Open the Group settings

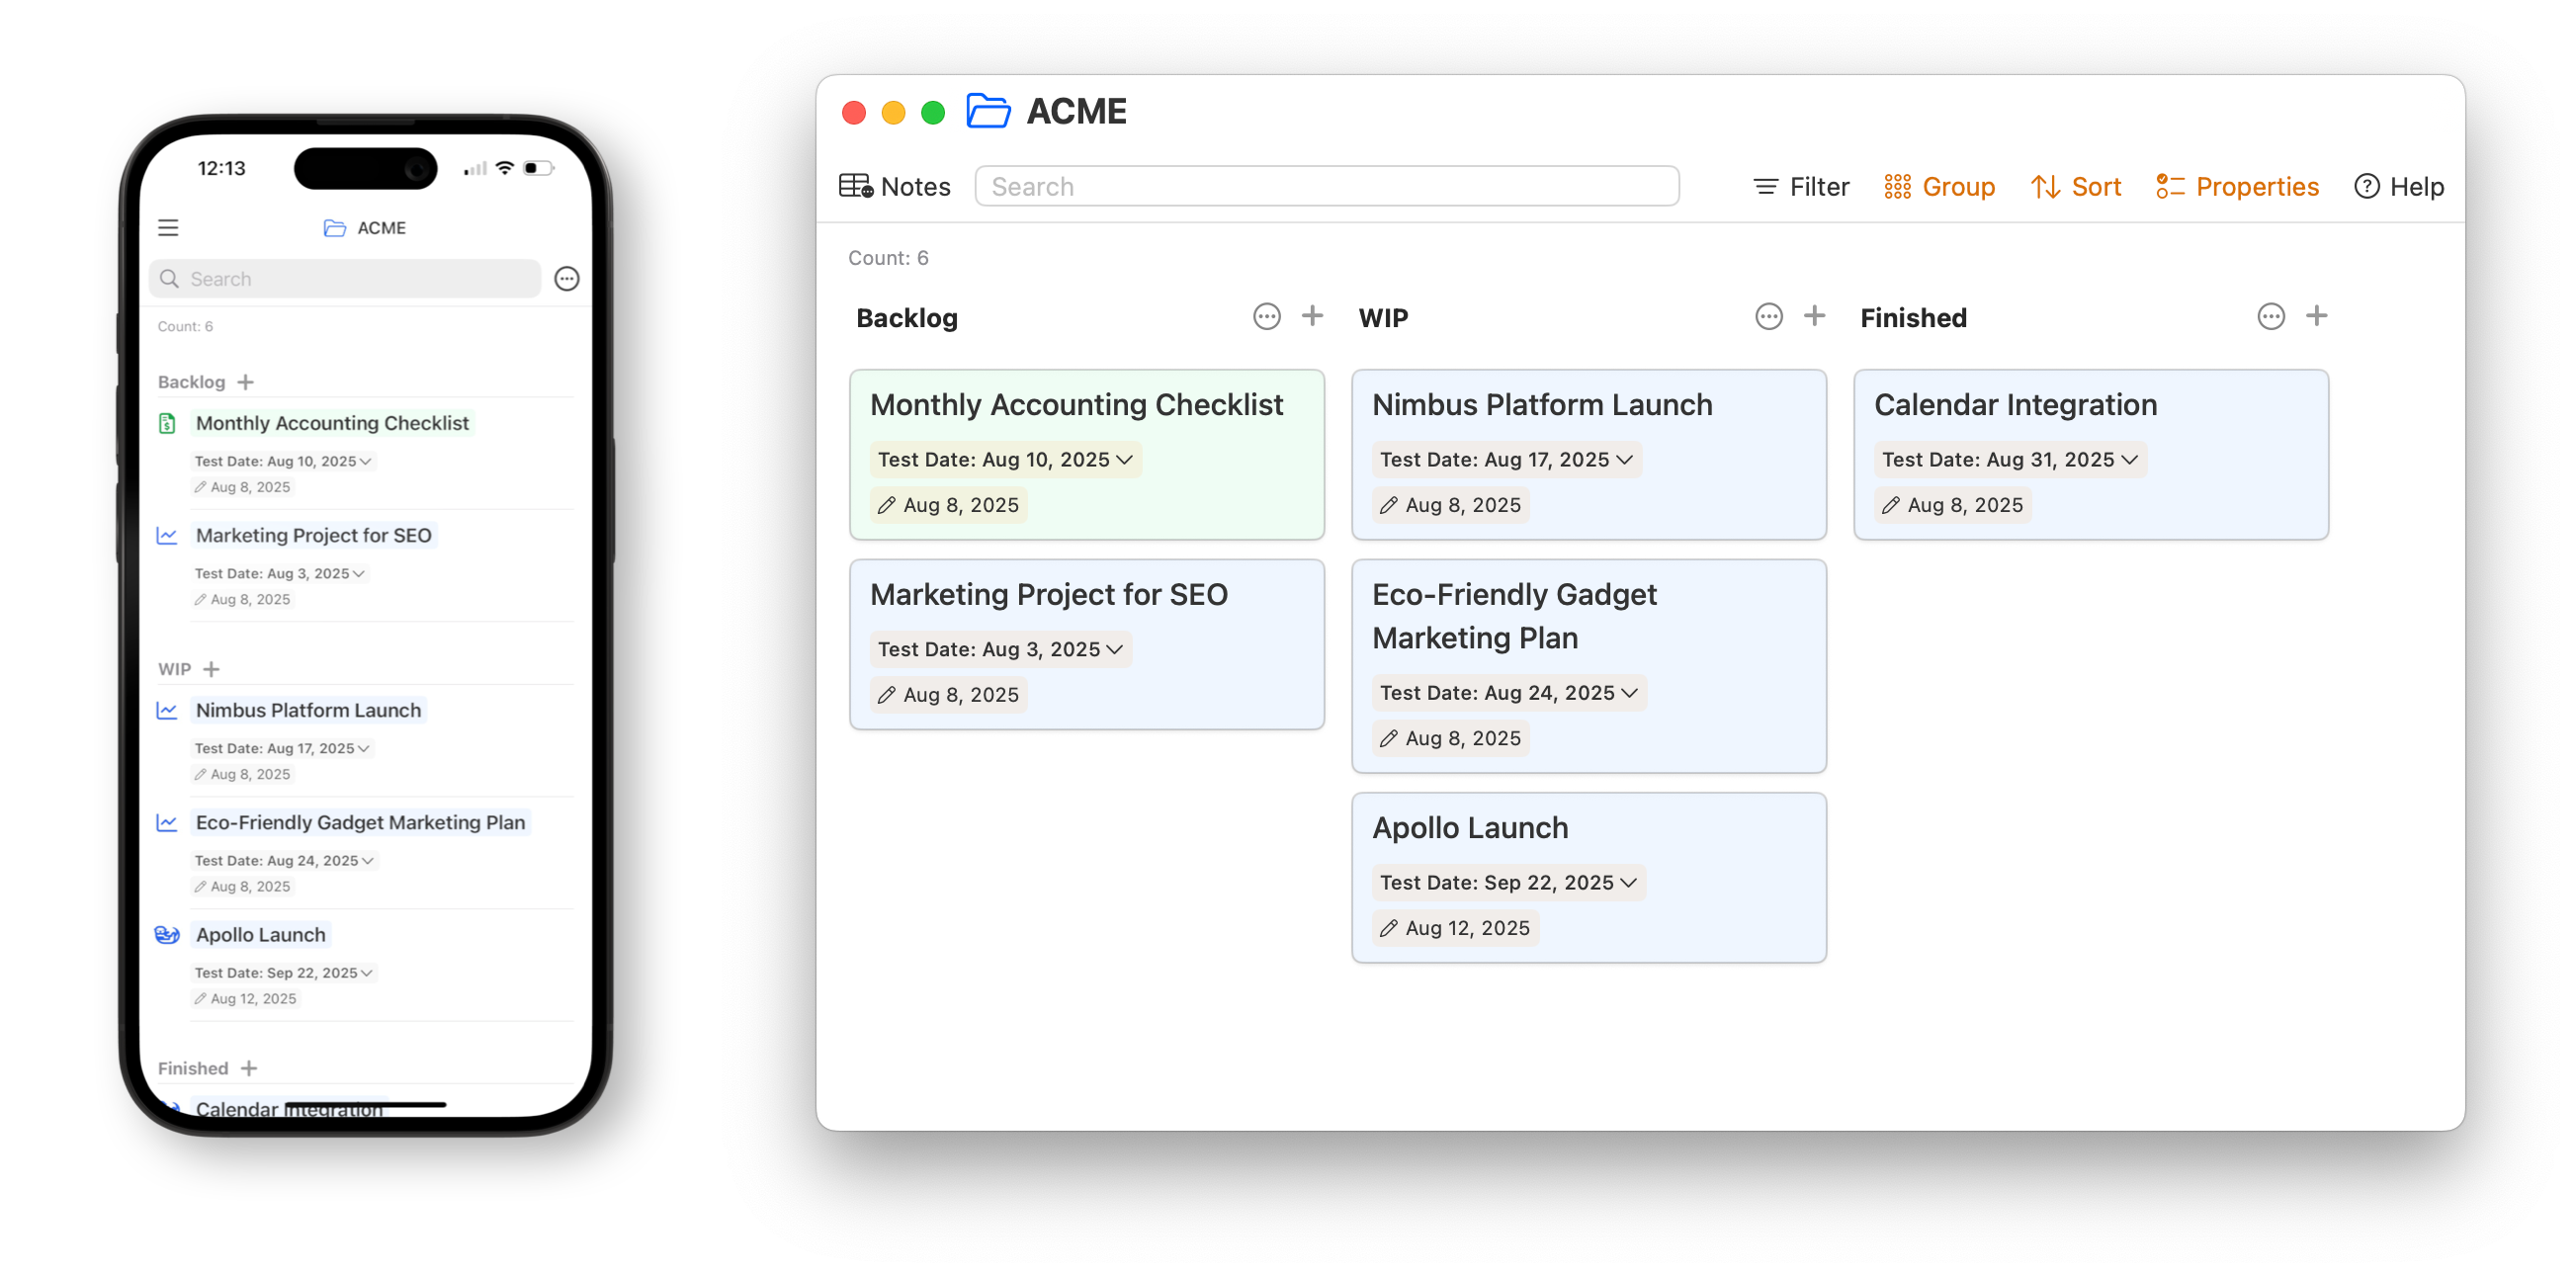point(1939,186)
